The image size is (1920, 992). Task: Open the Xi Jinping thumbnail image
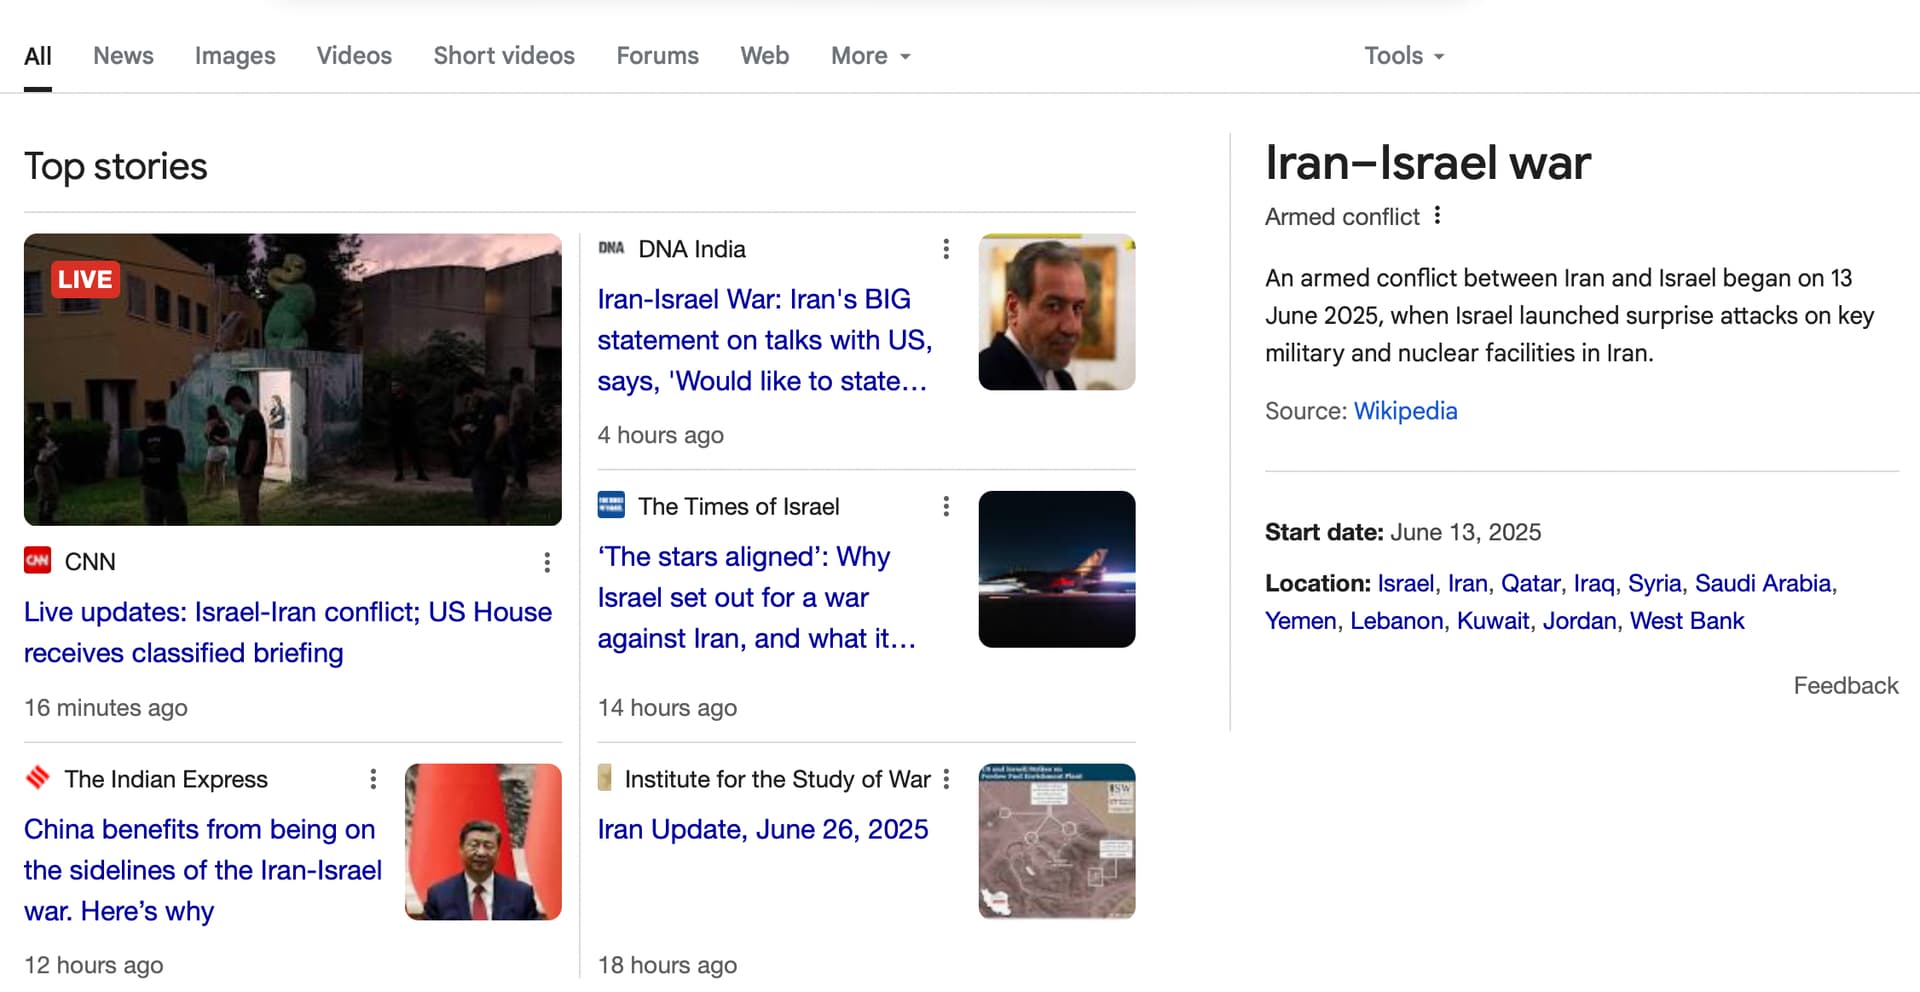click(x=483, y=842)
